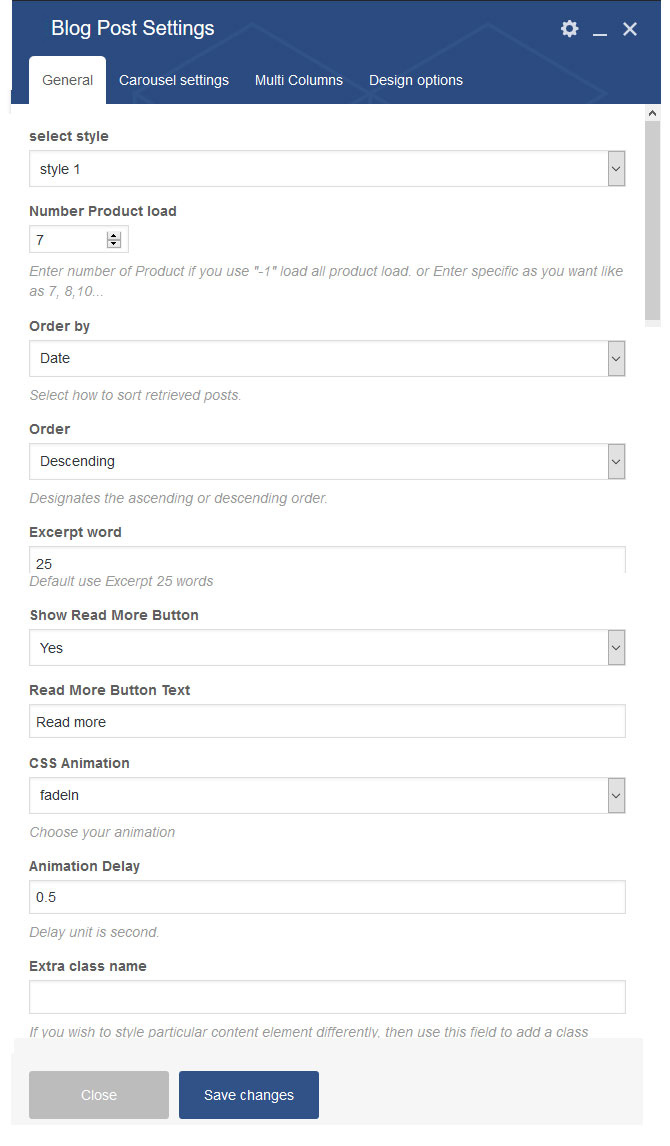Click the Save changes button
Screen dimensions: 670x1146
point(249,1095)
